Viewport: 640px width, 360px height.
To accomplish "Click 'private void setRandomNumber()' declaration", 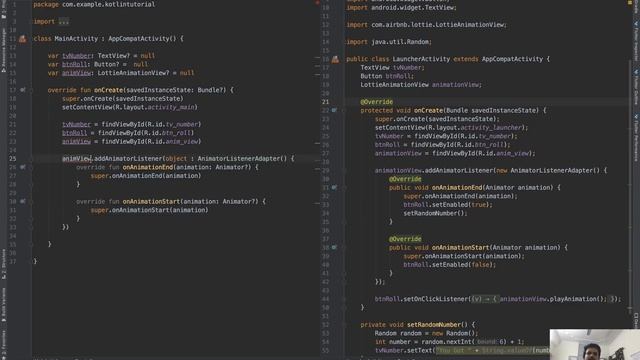I will [414, 325].
